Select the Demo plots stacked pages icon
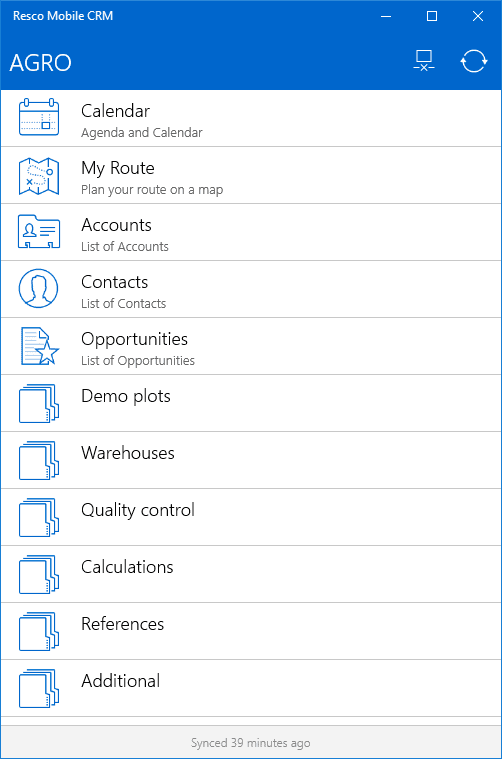This screenshot has width=502, height=759. pos(39,403)
